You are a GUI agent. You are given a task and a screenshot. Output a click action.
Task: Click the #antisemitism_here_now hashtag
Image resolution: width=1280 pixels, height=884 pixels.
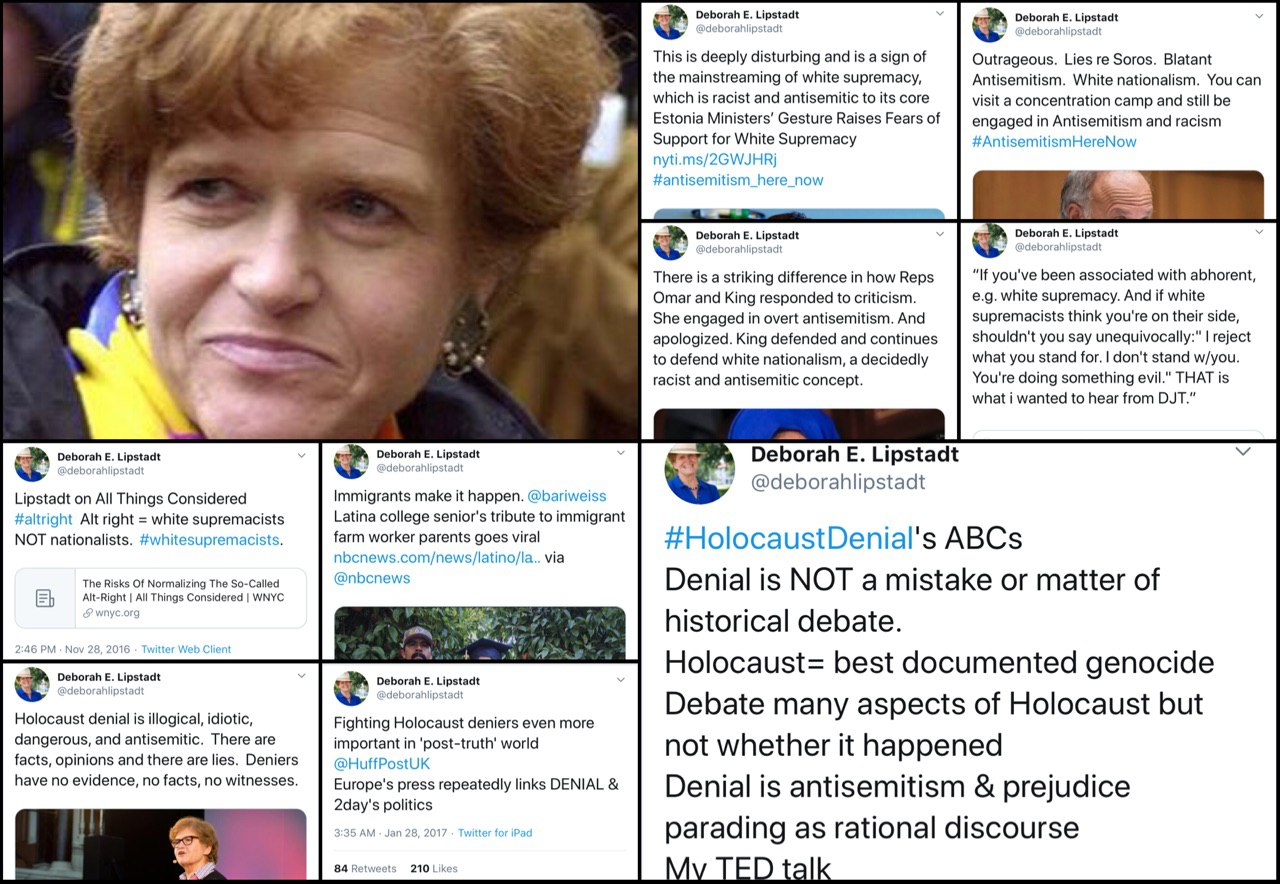(738, 180)
